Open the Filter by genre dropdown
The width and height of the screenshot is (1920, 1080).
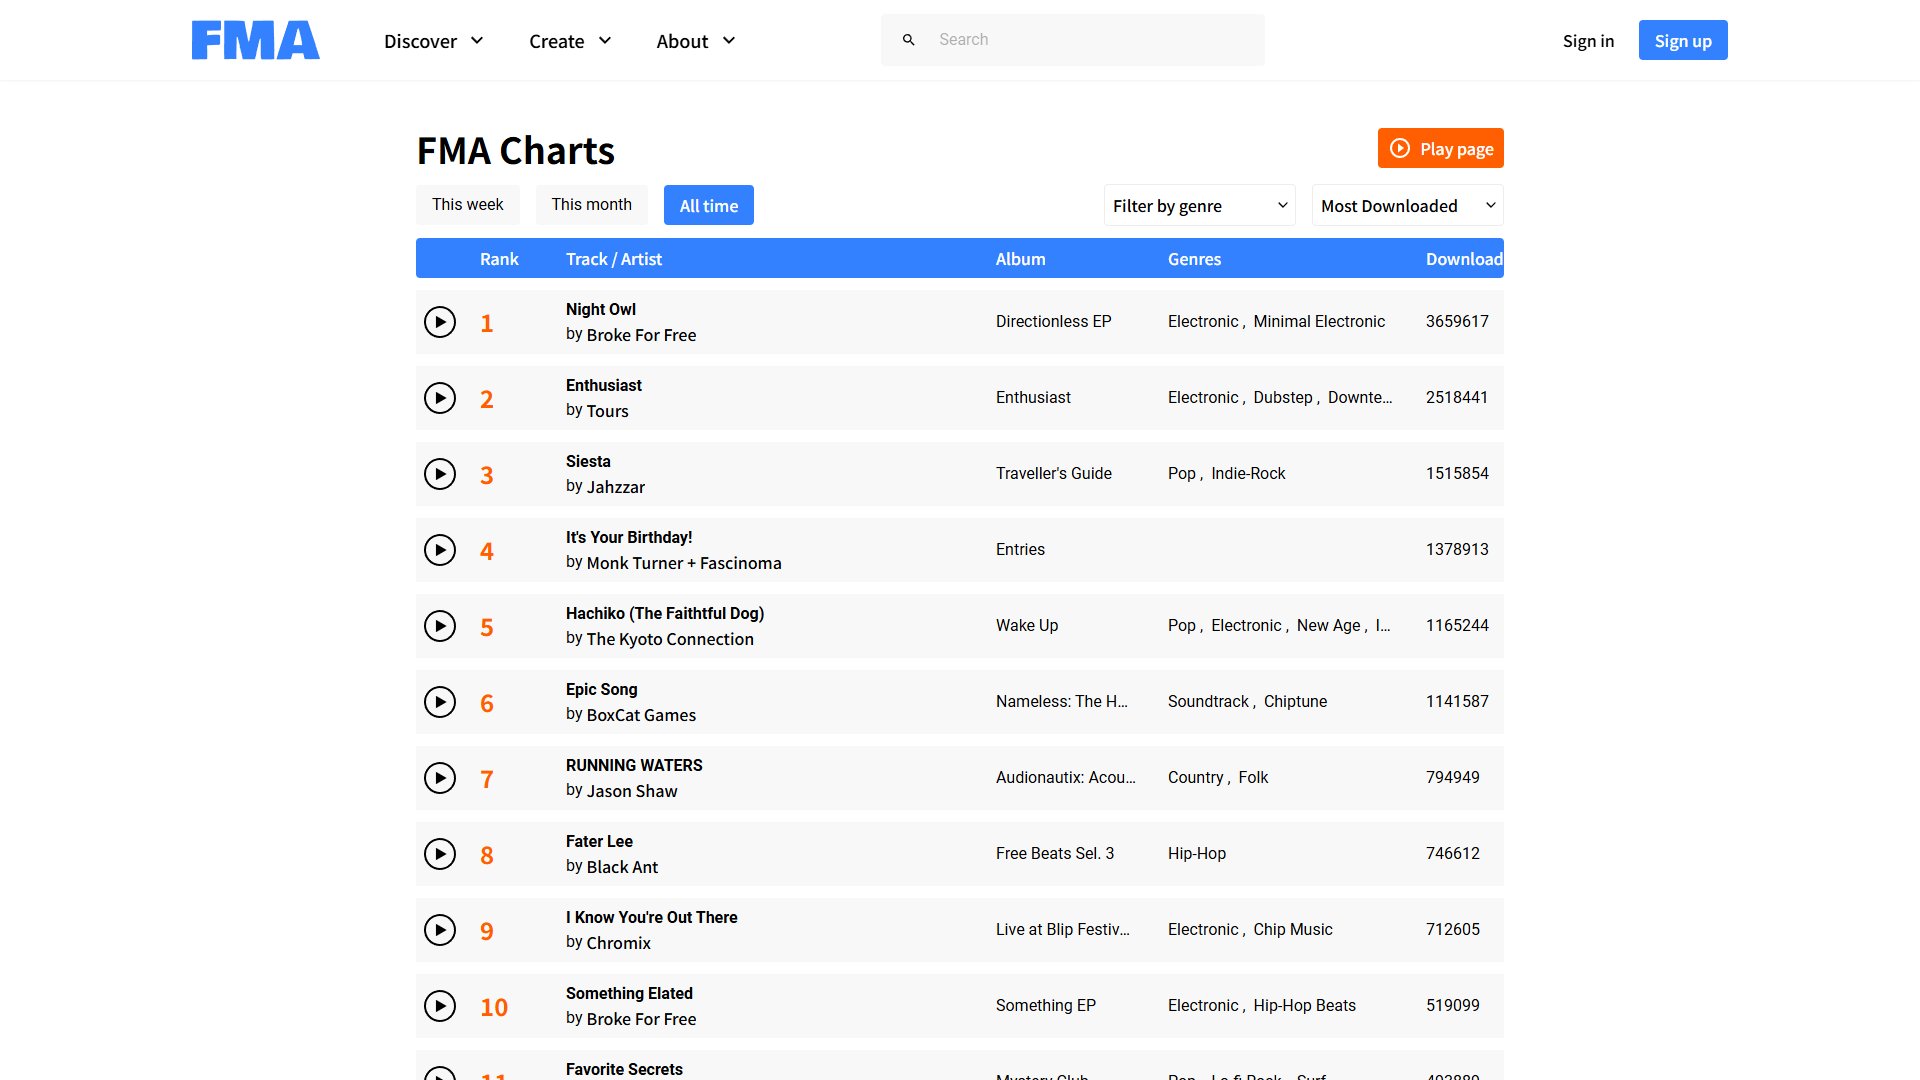(1200, 206)
